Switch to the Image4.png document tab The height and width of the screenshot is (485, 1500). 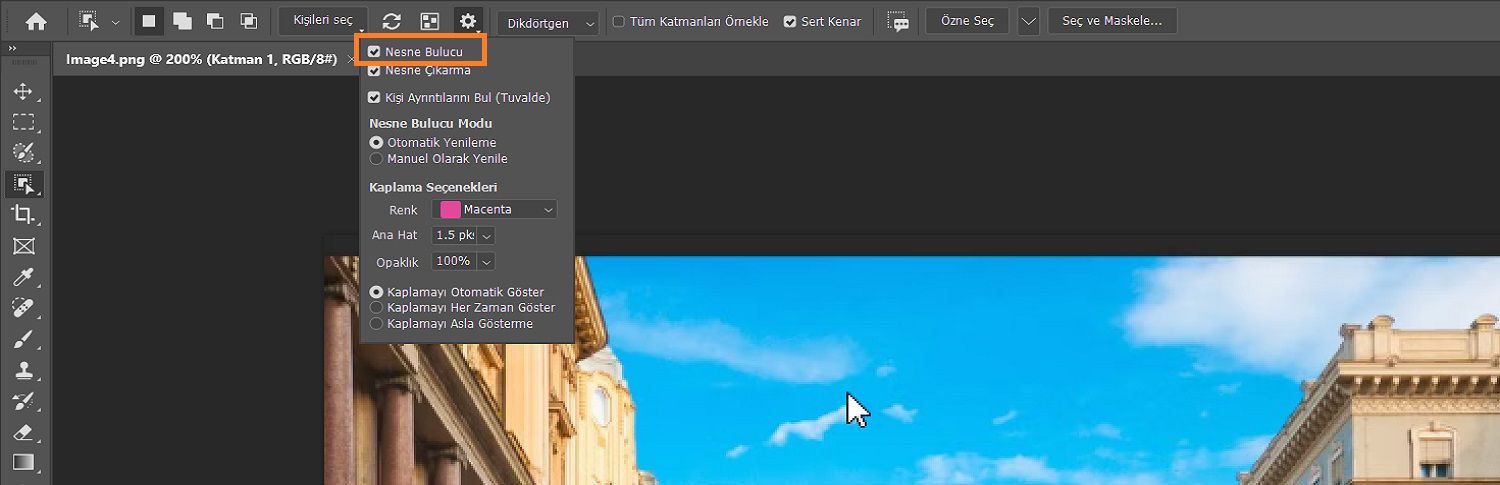tap(201, 59)
